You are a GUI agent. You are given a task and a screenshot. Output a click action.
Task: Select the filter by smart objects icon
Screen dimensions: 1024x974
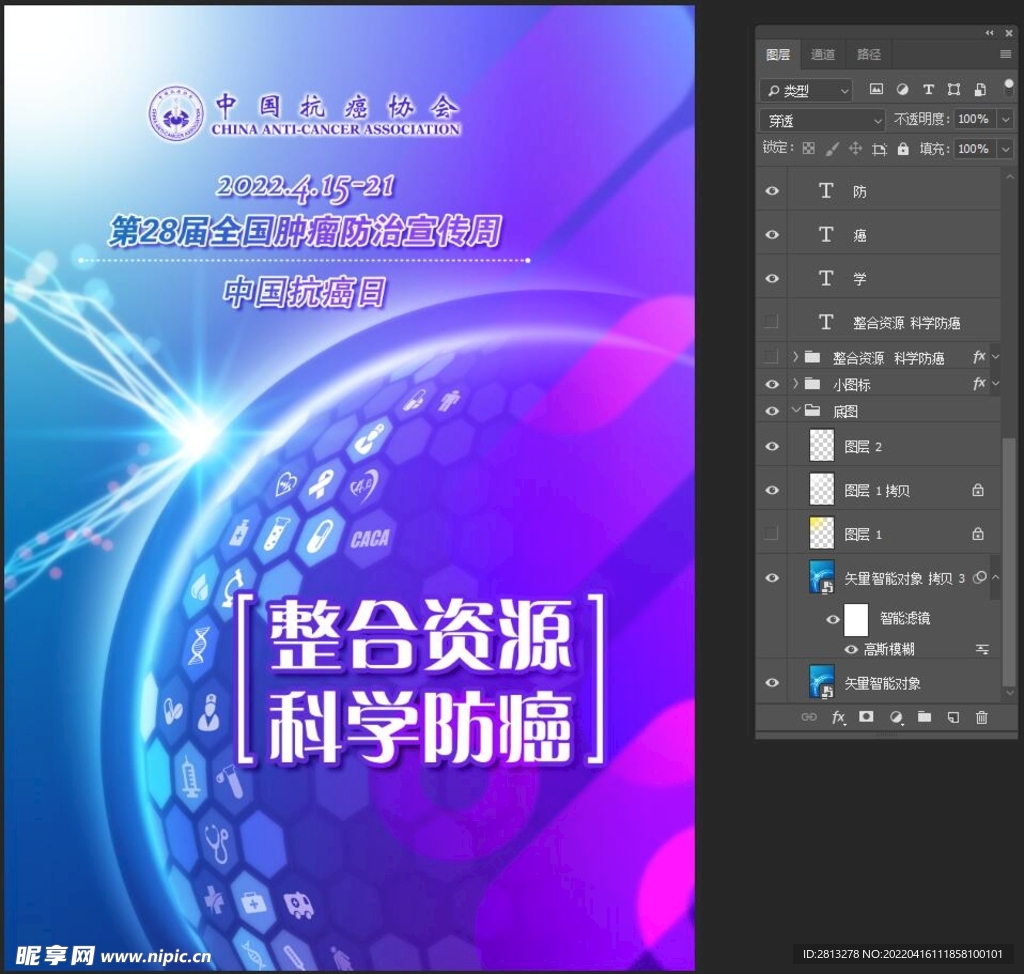(979, 90)
